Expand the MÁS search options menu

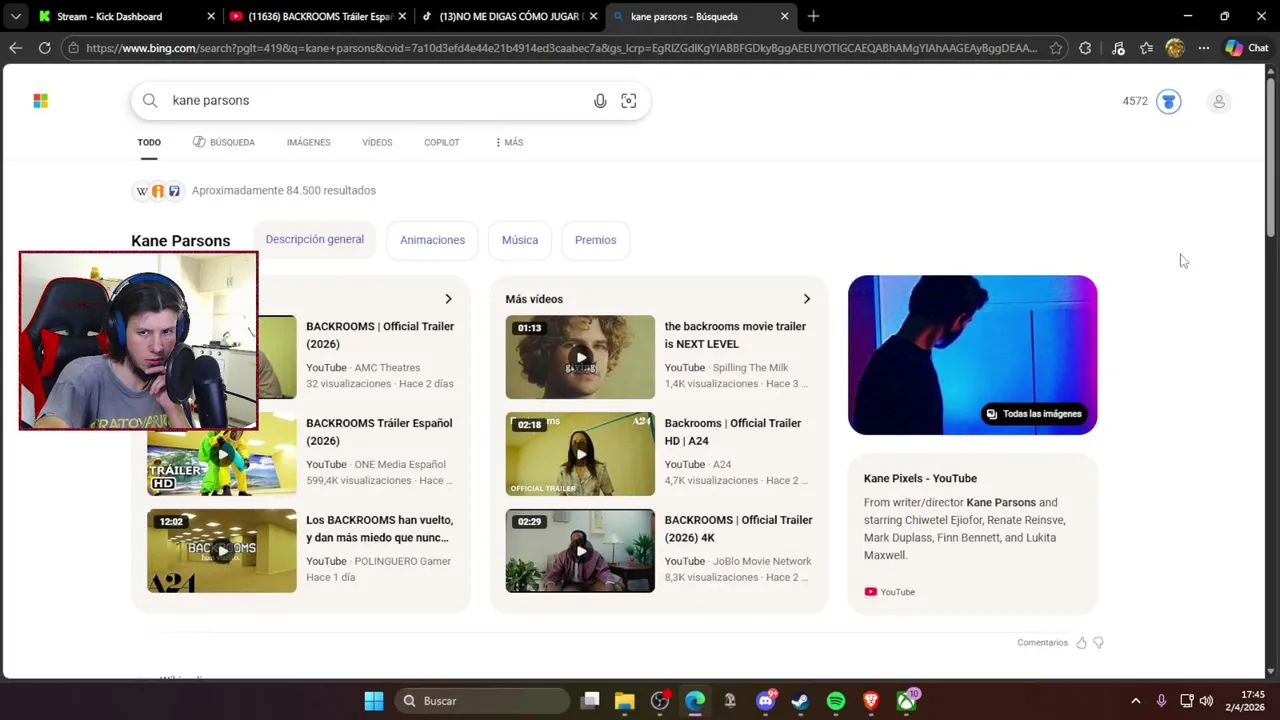click(509, 142)
